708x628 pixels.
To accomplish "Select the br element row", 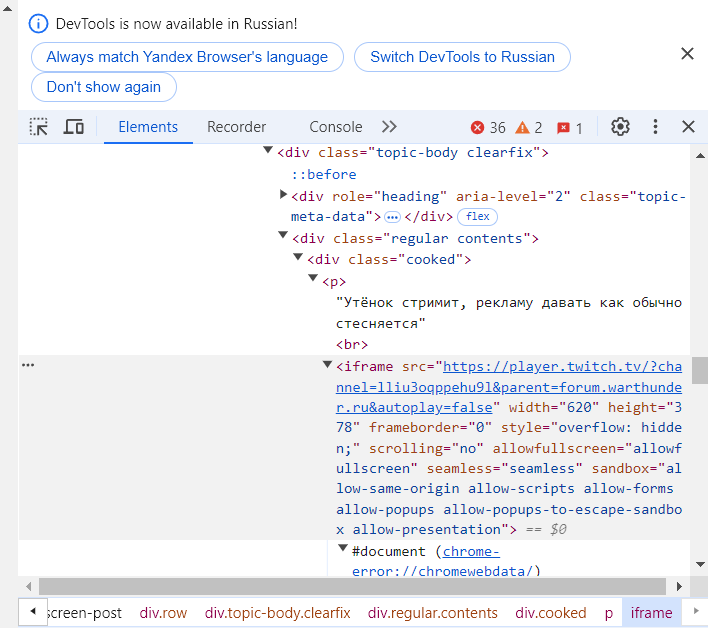I will [352, 345].
